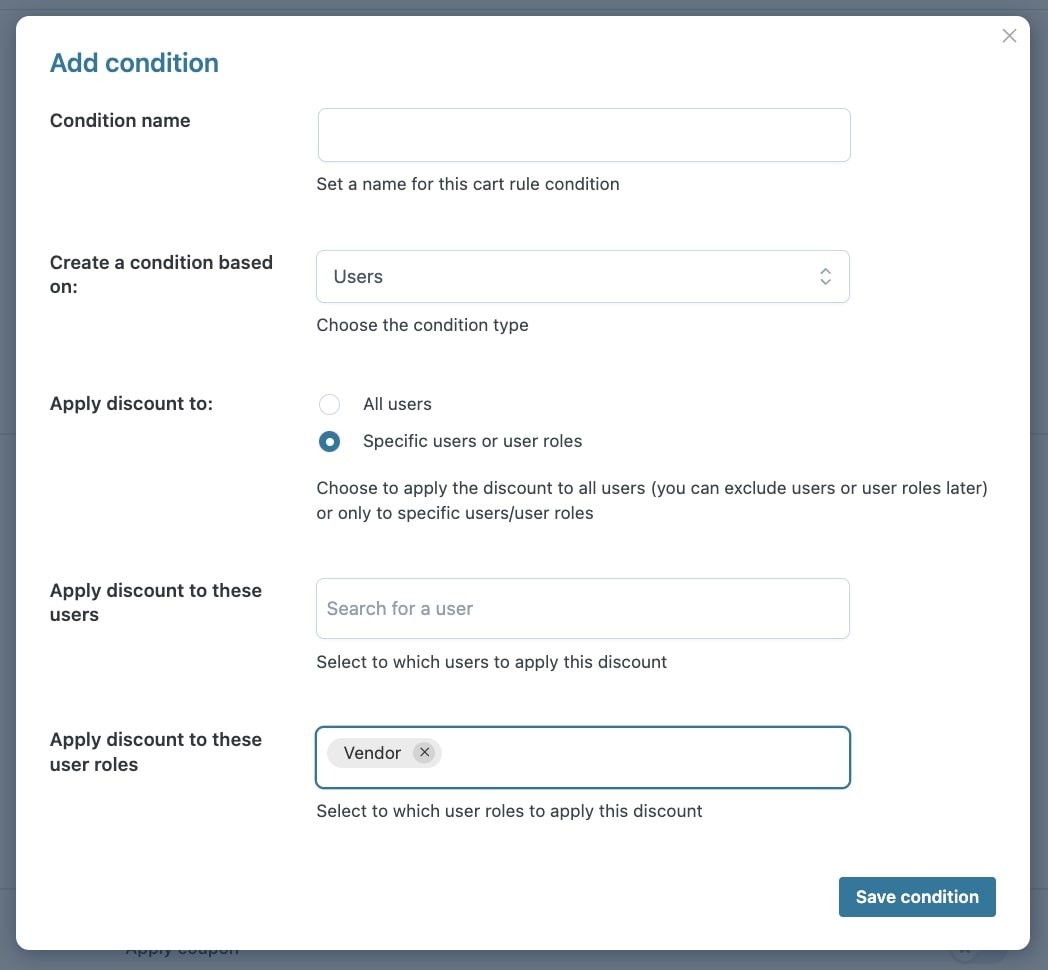Click the 'Add condition' dialog heading

tap(134, 63)
